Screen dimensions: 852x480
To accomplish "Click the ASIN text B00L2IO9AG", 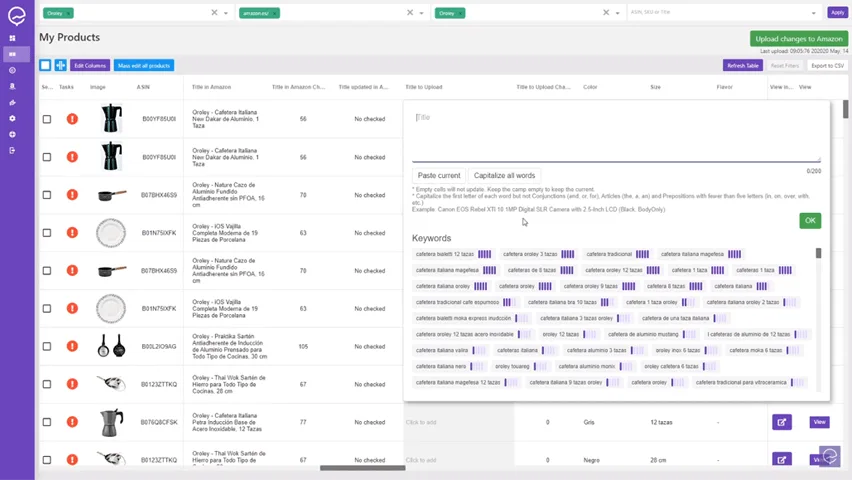I will 159,346.
